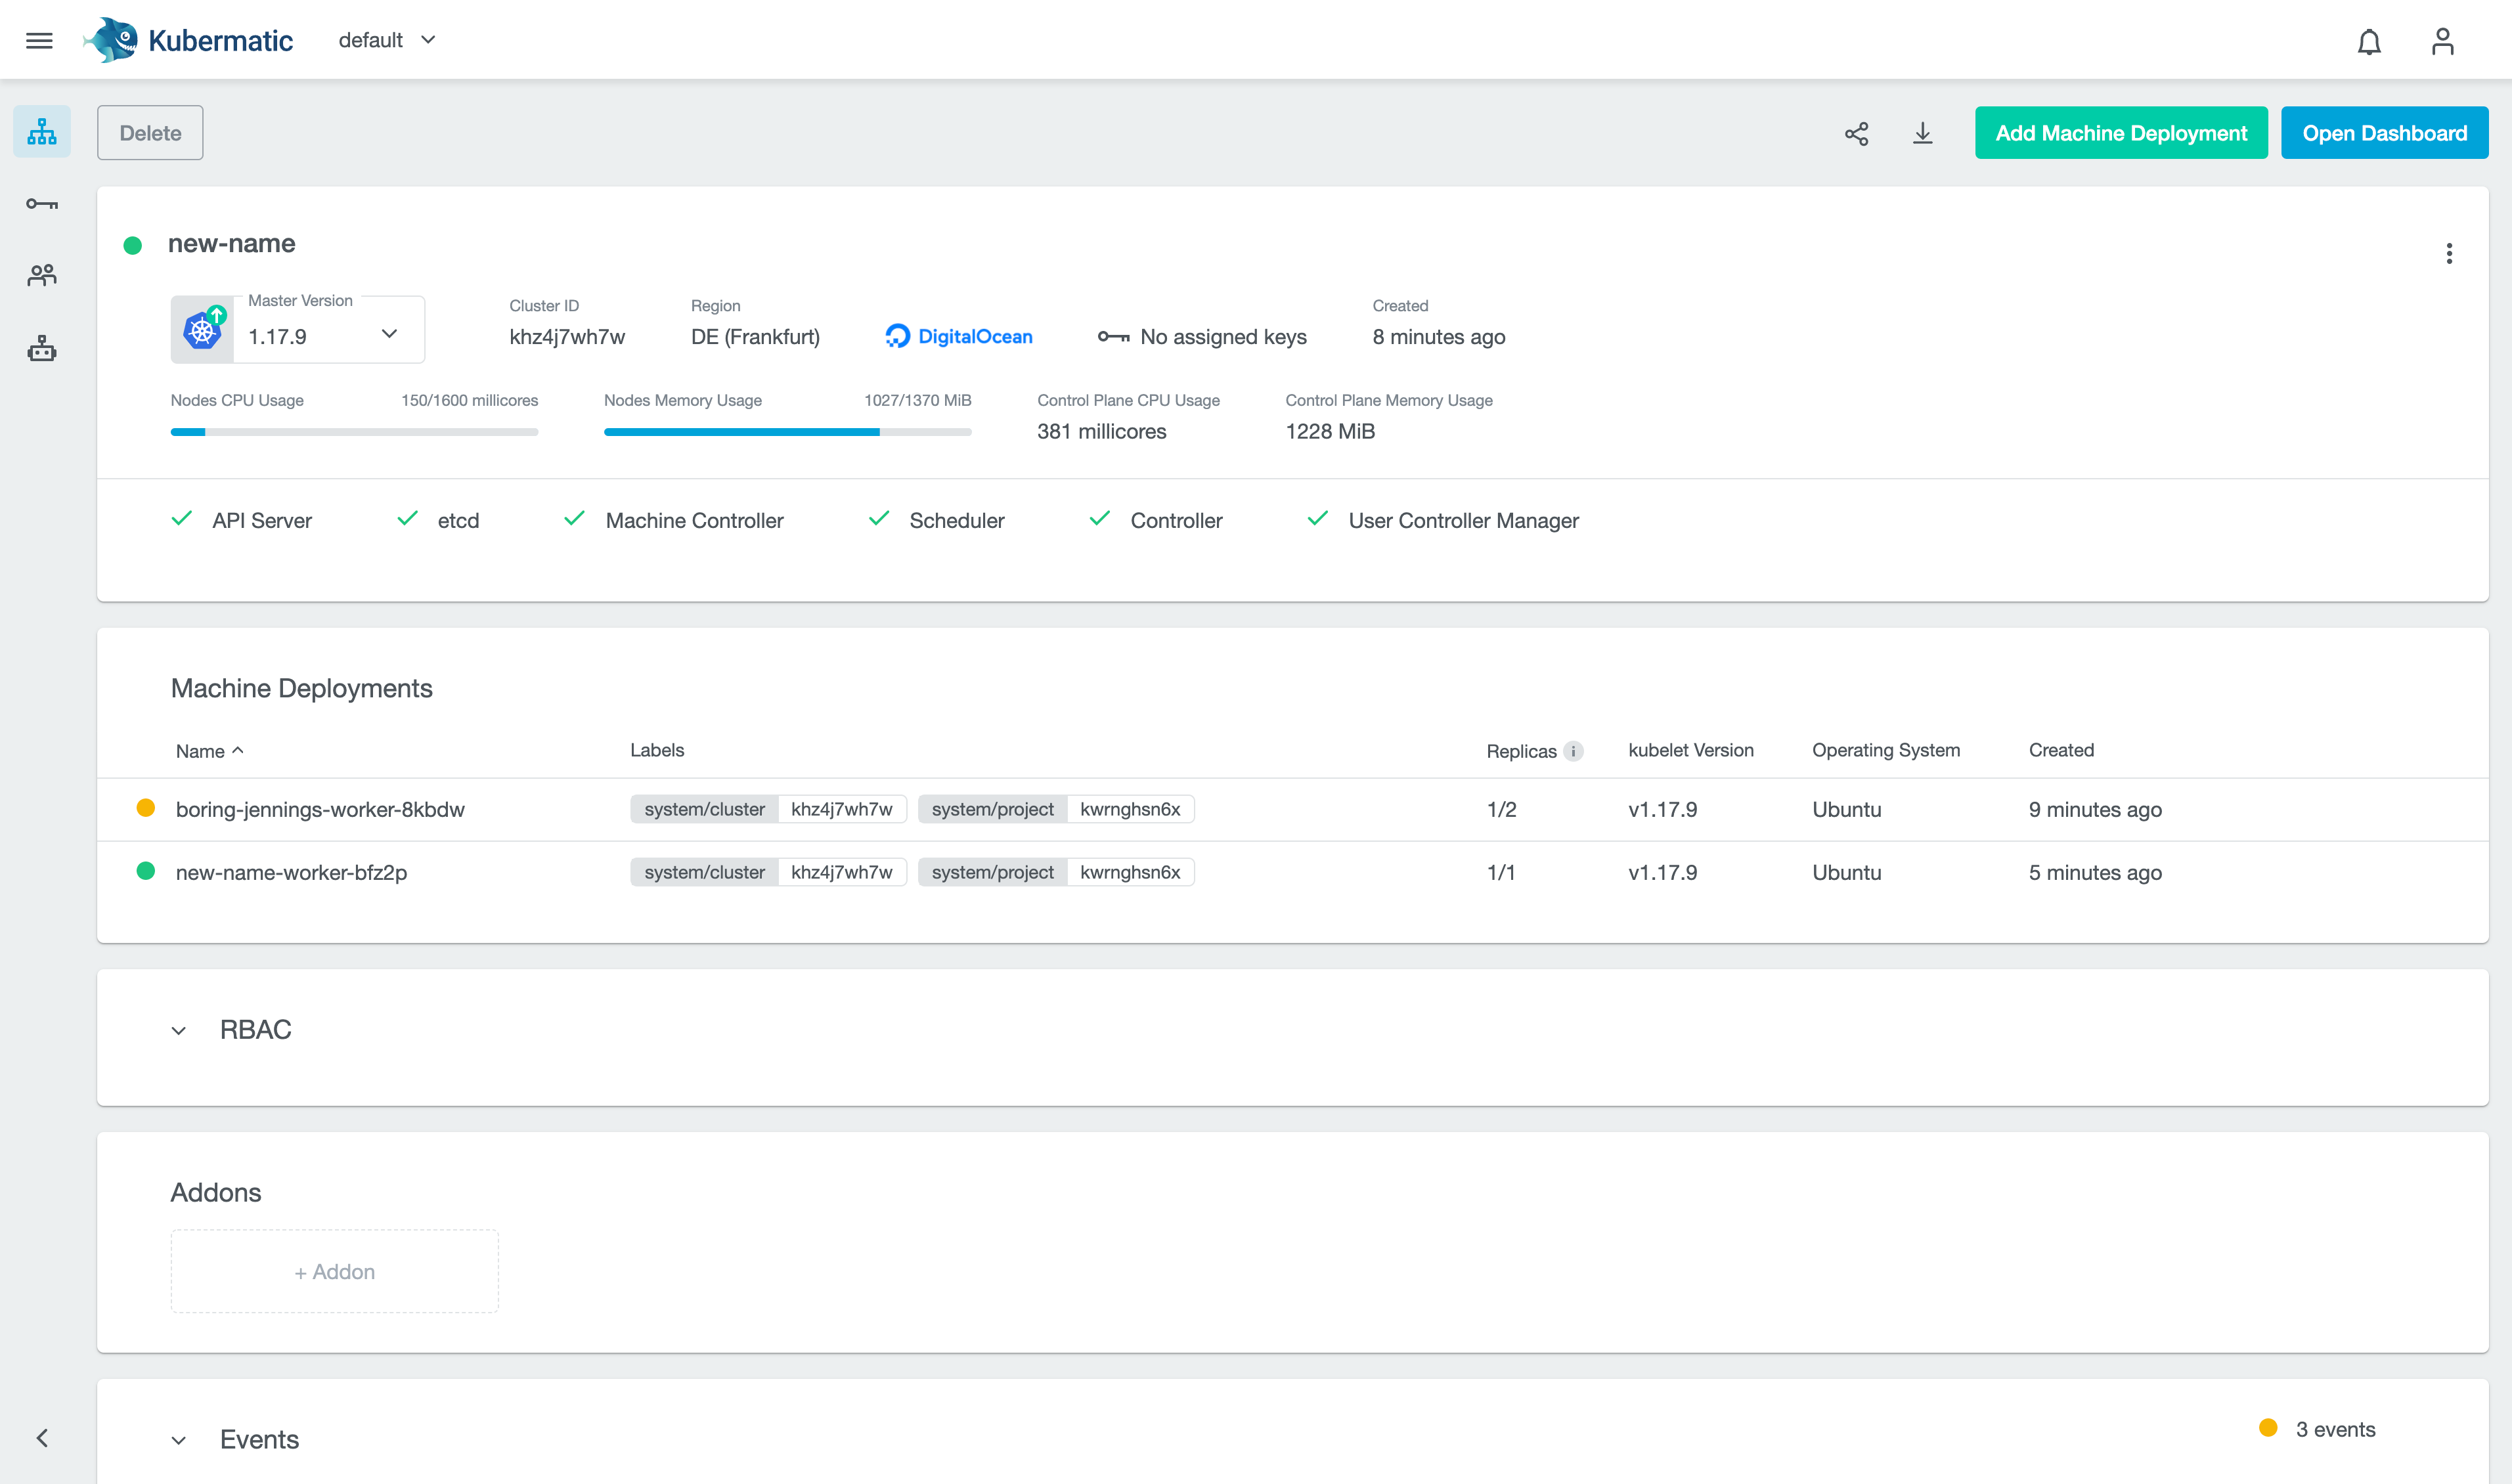
Task: Open the hamburger menu icon
Action: 39,40
